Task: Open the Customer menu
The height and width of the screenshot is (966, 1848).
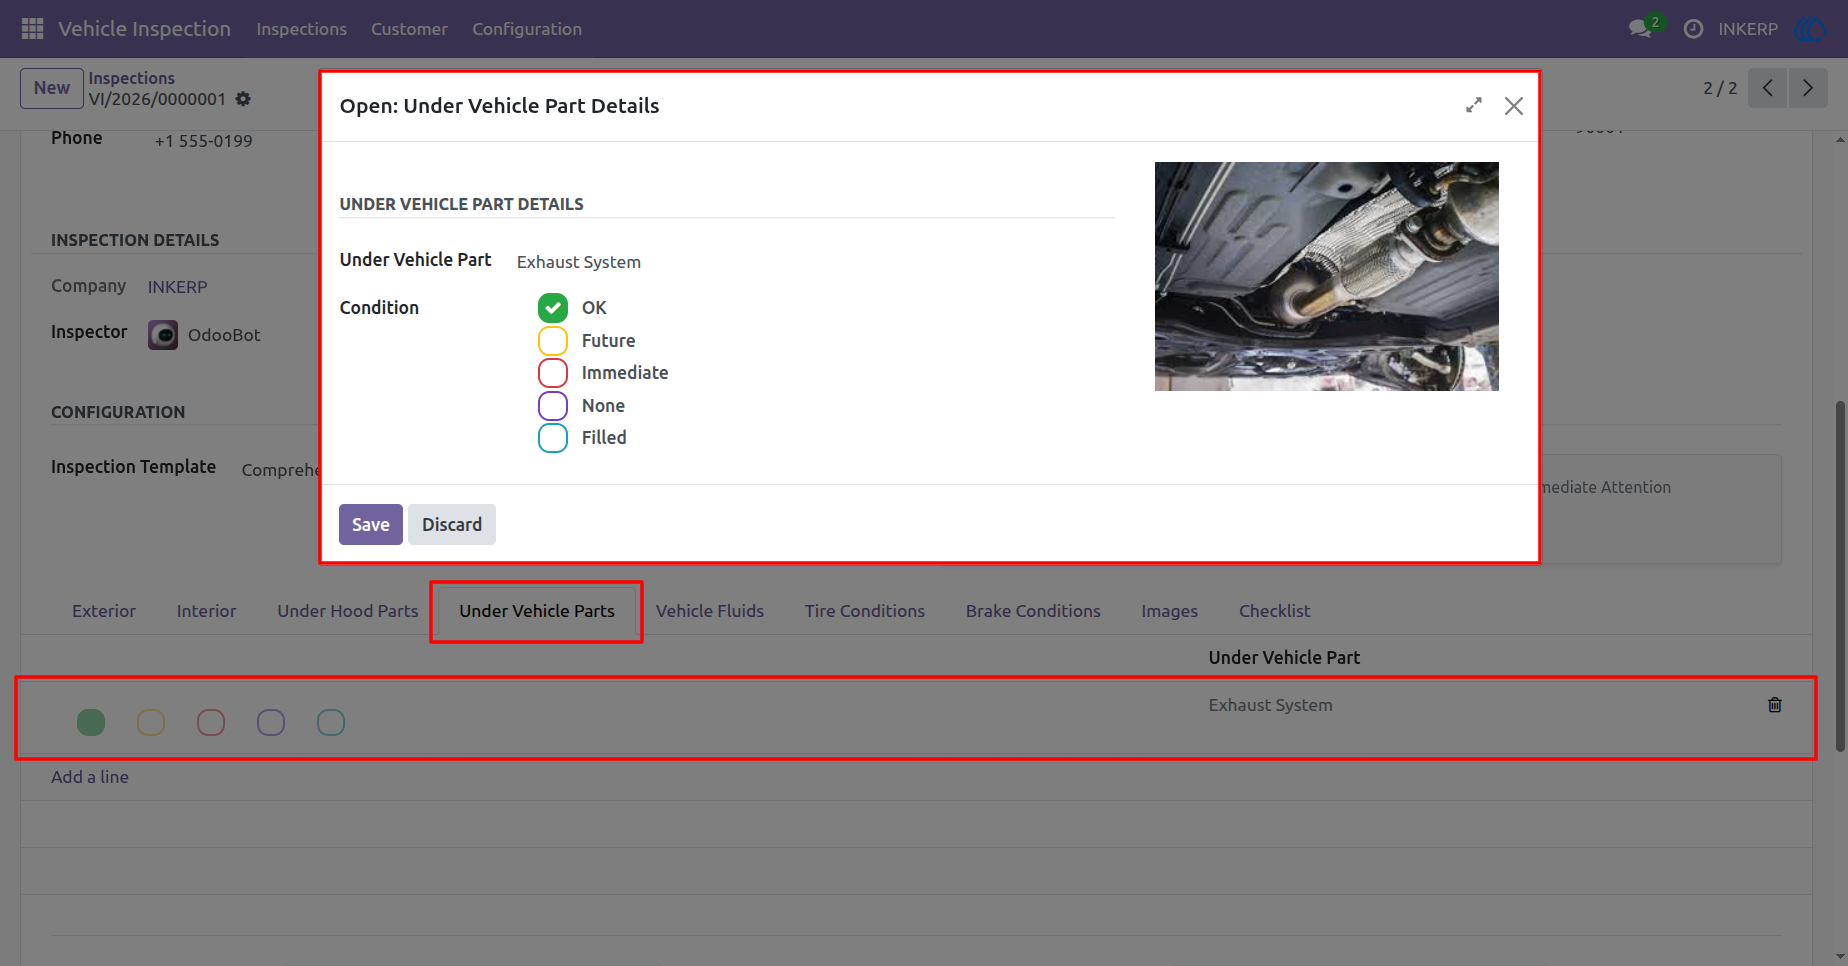Action: (x=409, y=29)
